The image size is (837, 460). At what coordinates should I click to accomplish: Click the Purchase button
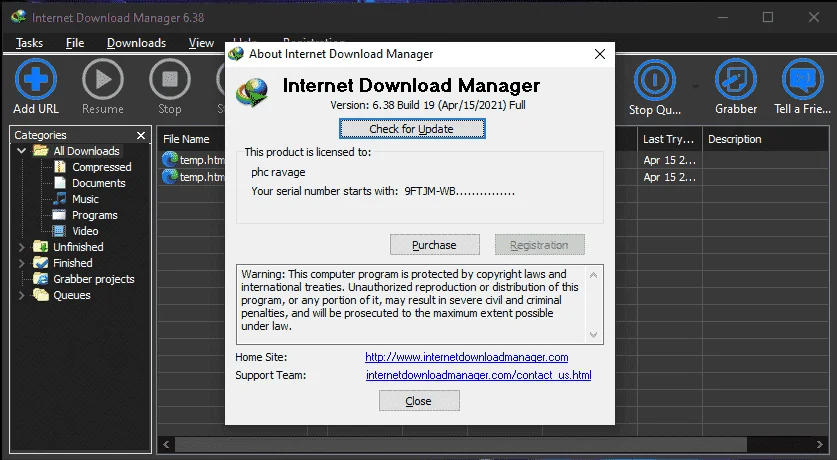pos(435,245)
